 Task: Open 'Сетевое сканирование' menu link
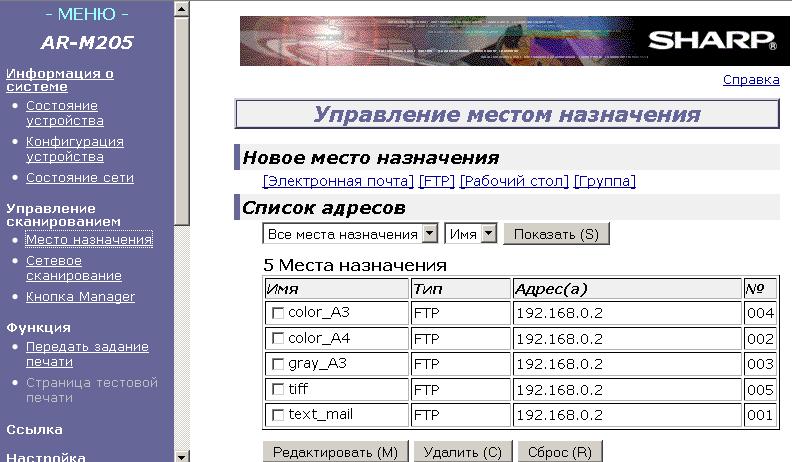(74, 268)
